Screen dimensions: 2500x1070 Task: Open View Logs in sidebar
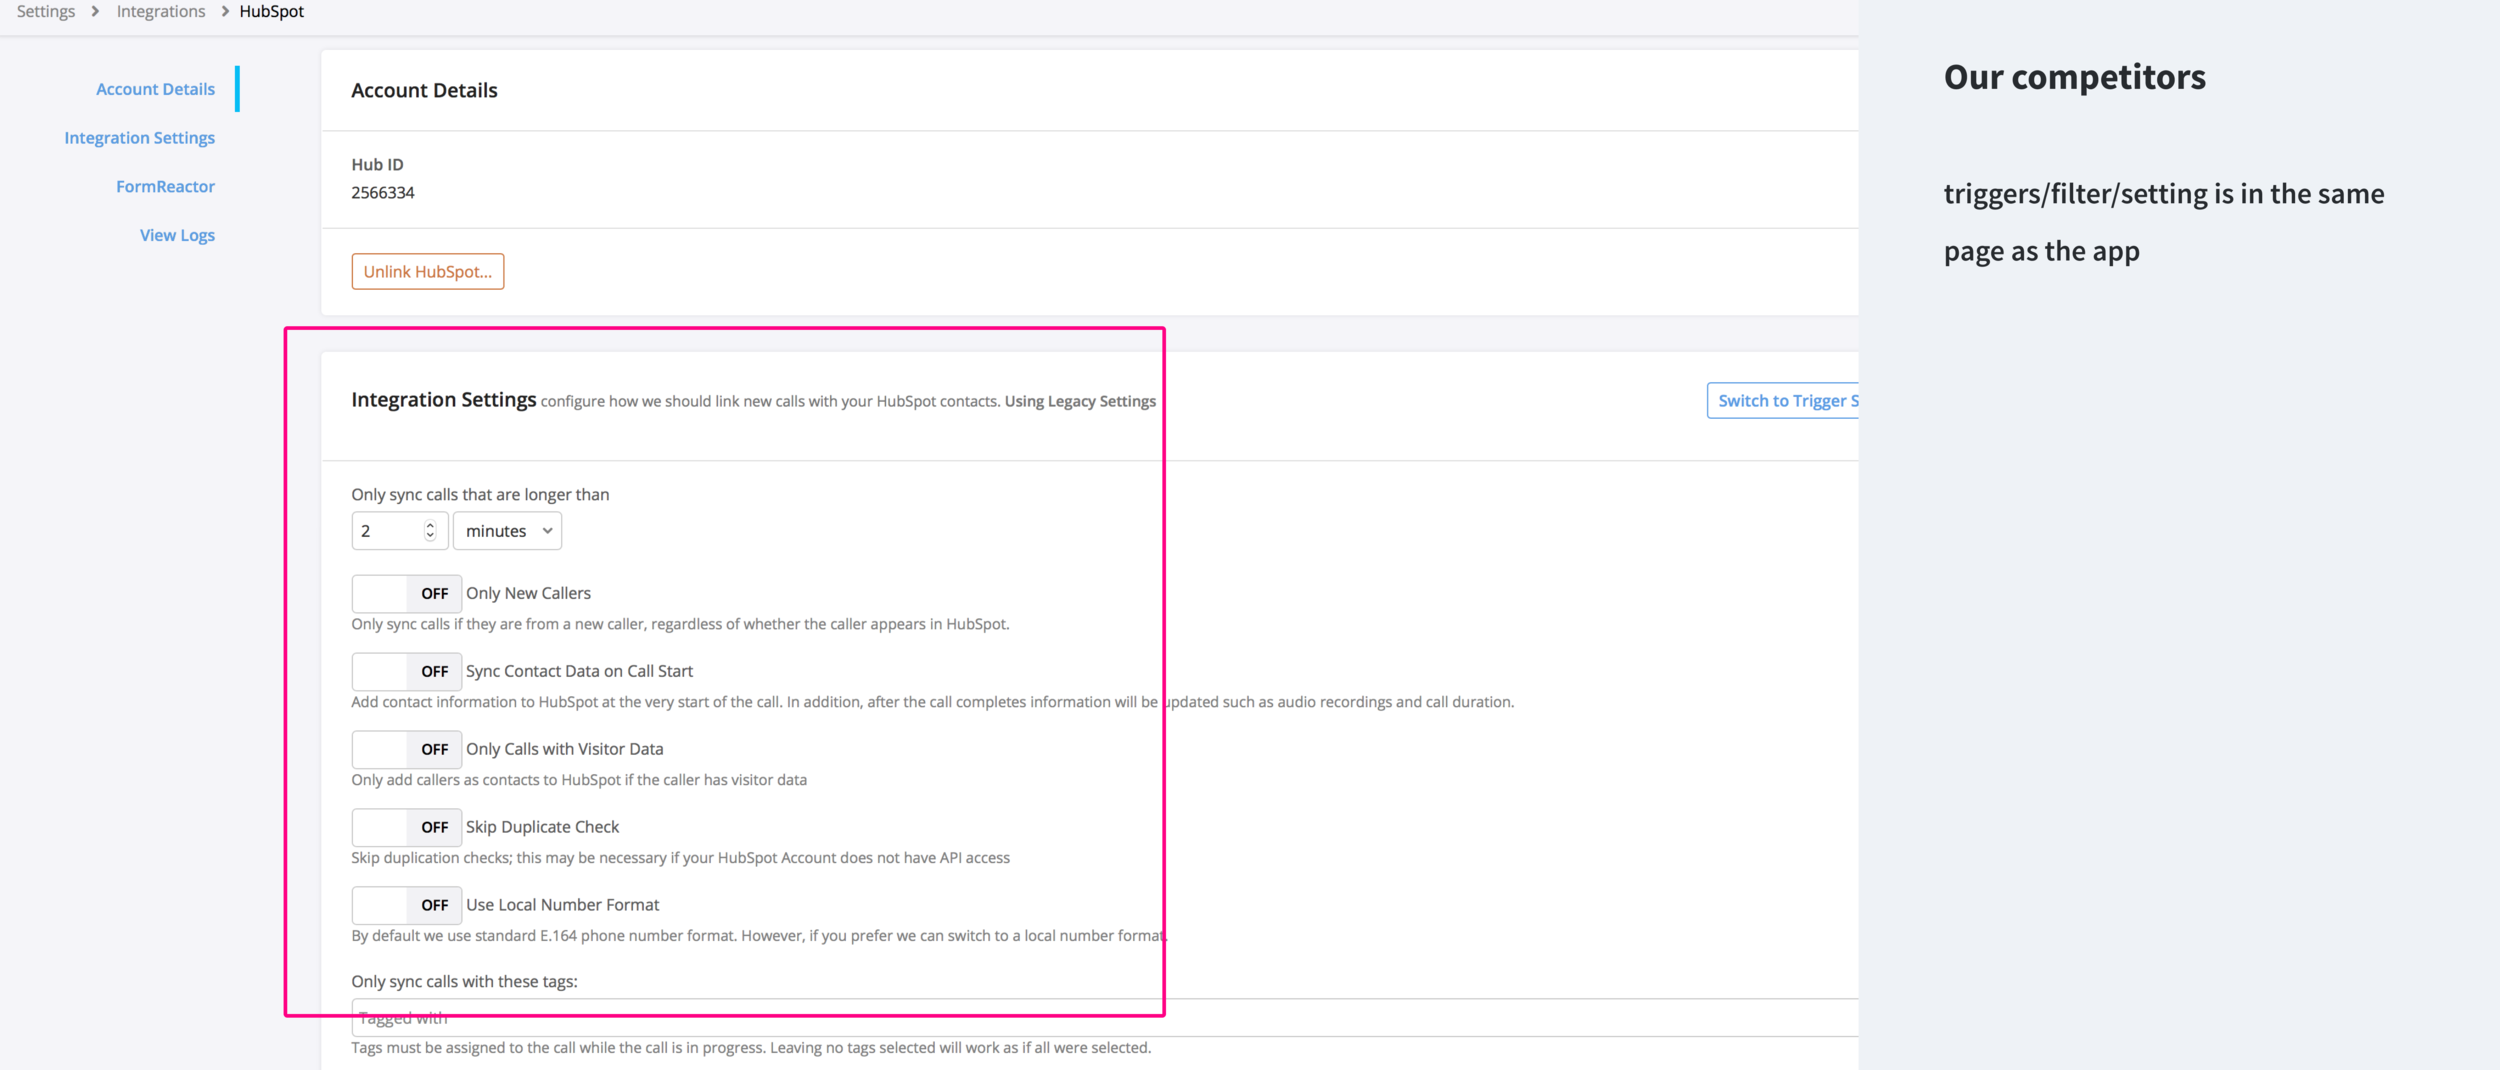click(x=177, y=235)
